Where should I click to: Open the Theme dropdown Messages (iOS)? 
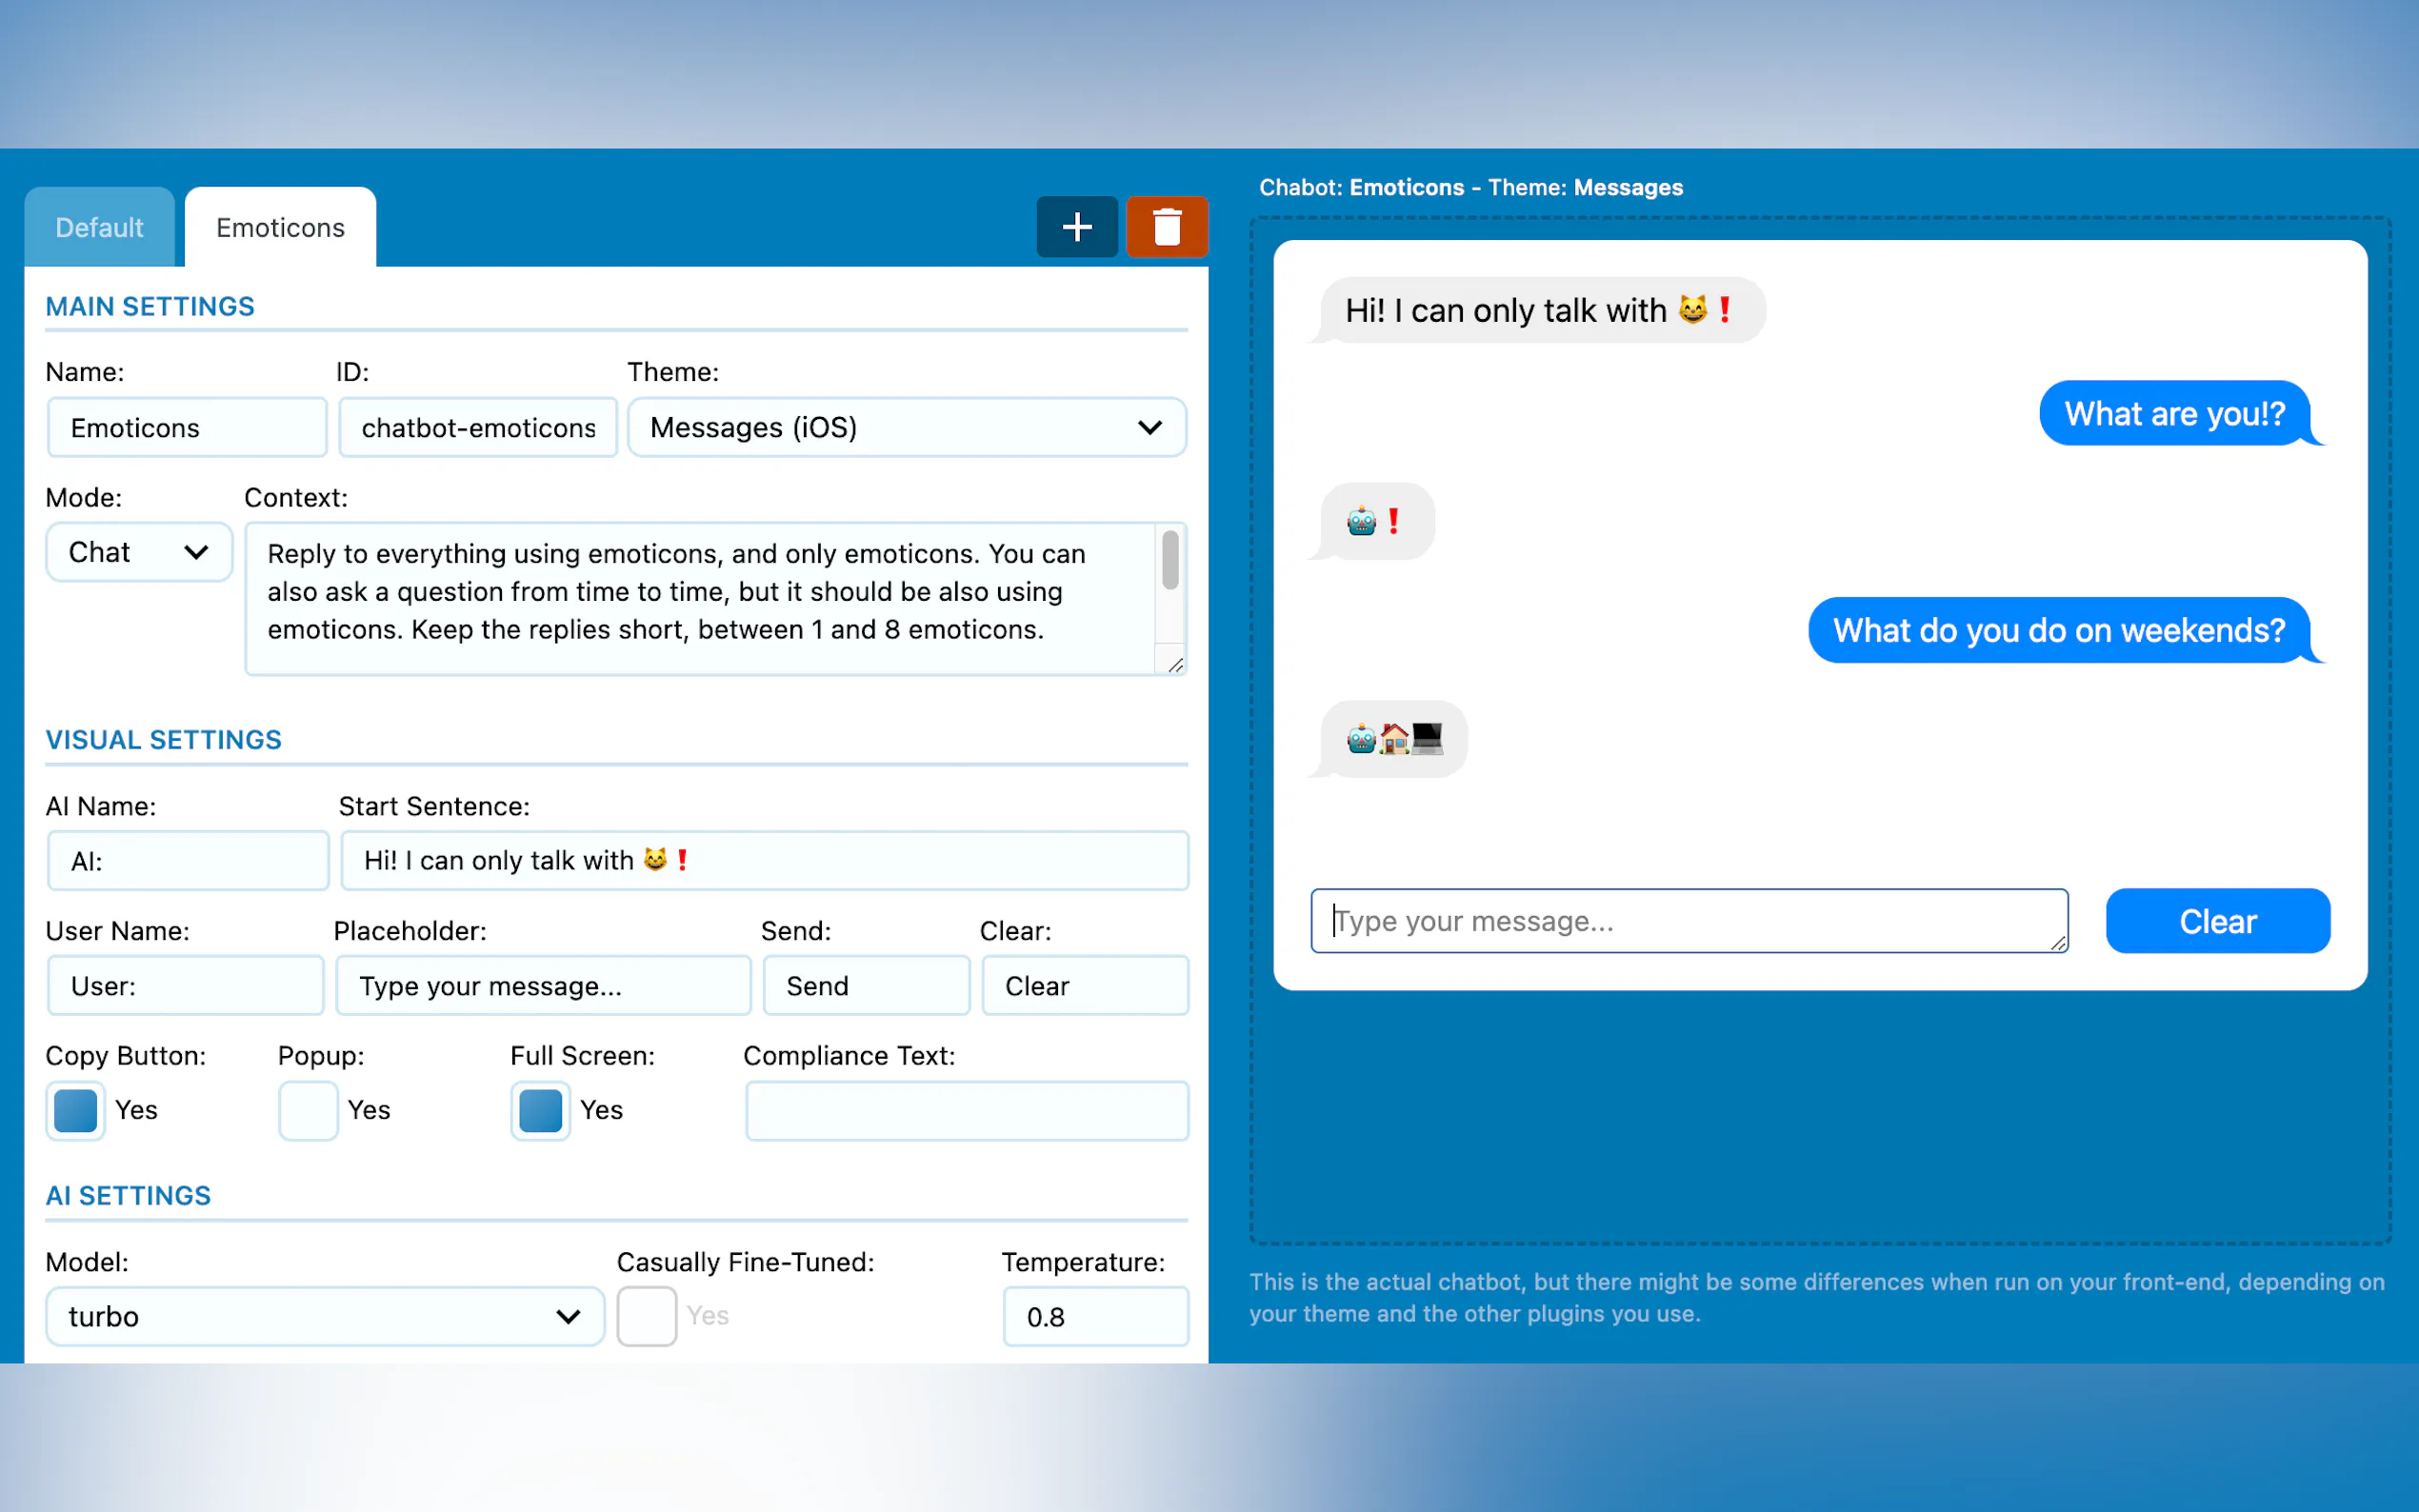[906, 428]
